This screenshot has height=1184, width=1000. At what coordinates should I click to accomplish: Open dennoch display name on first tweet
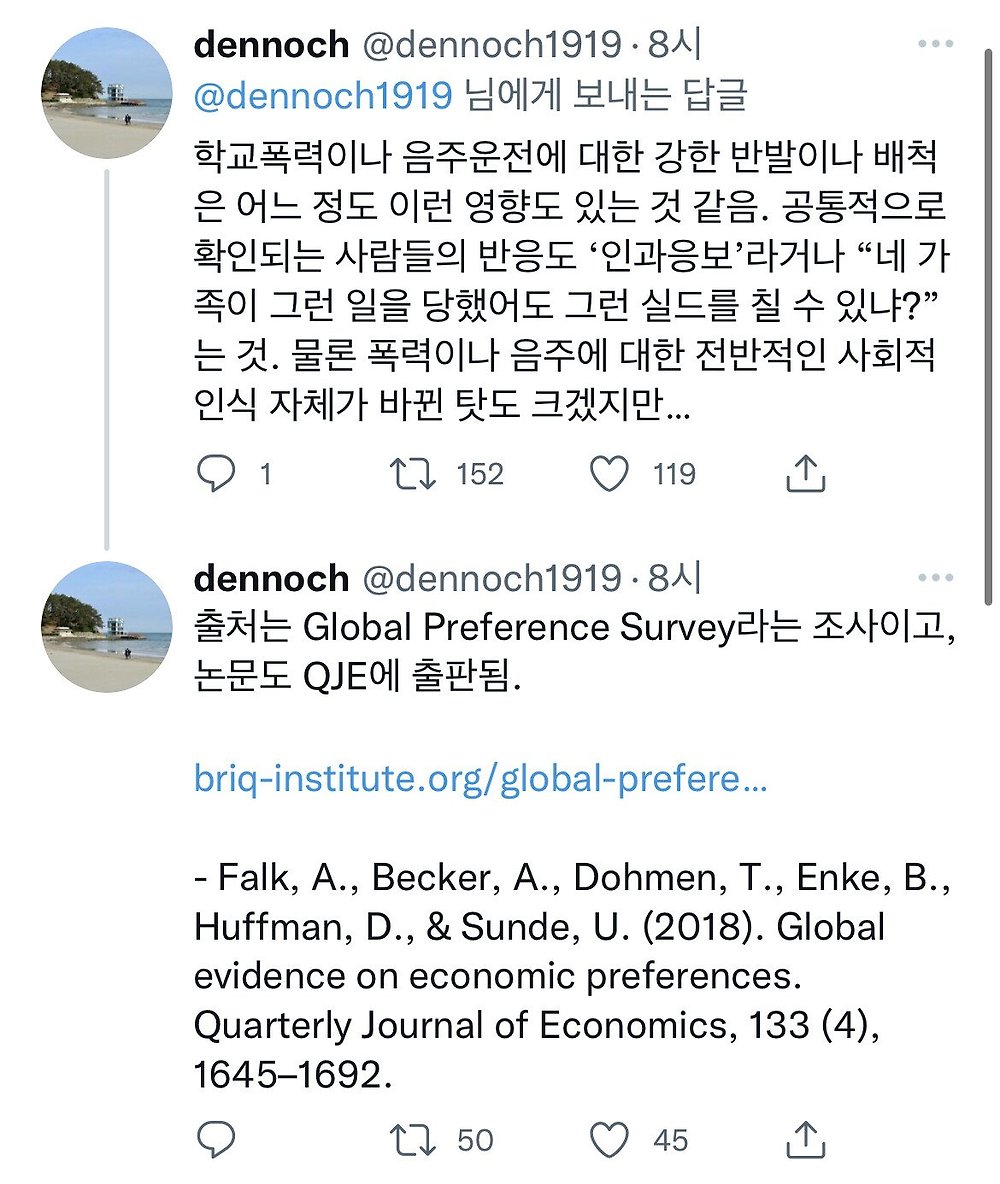point(271,44)
